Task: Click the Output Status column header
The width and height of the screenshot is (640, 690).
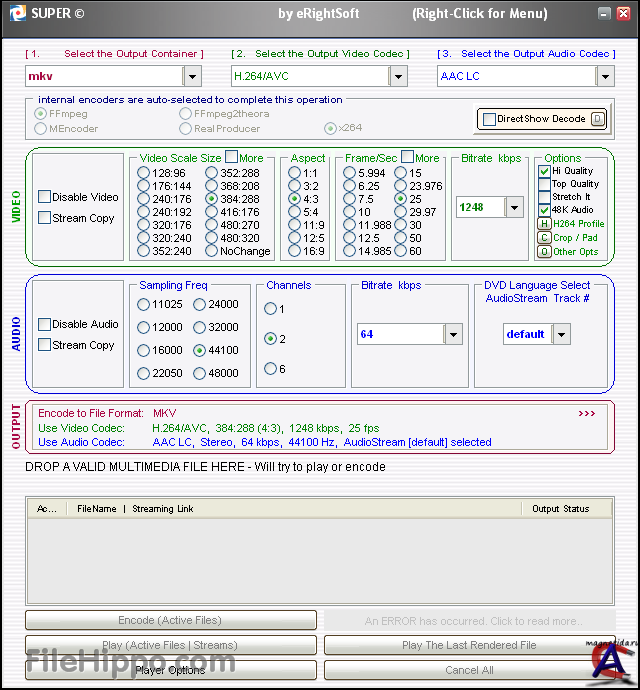Action: [560, 509]
